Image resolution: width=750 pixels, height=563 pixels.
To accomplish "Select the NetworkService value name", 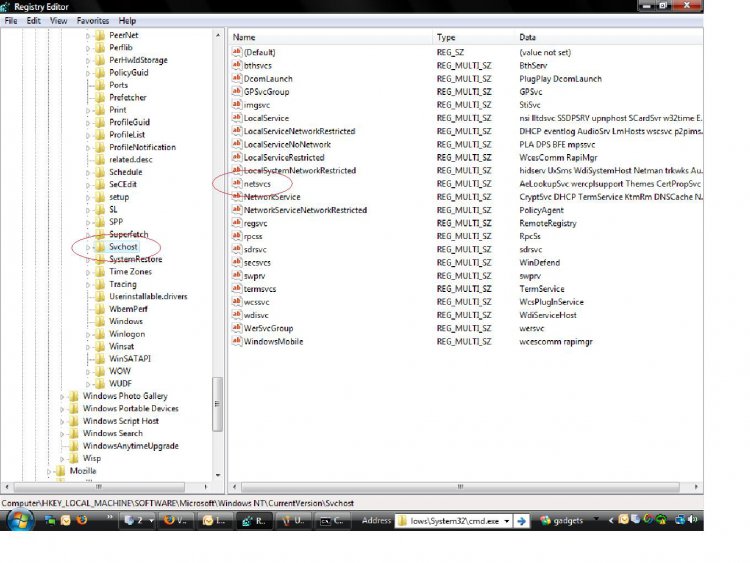I will click(272, 197).
